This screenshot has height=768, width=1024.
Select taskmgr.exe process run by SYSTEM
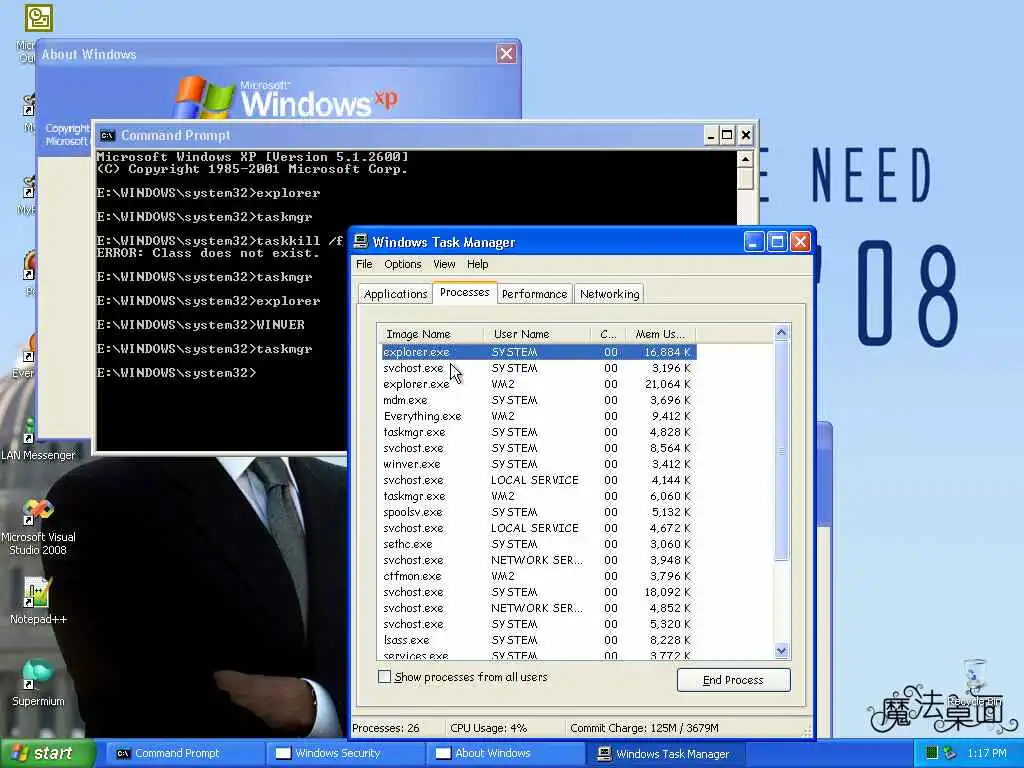click(x=538, y=432)
